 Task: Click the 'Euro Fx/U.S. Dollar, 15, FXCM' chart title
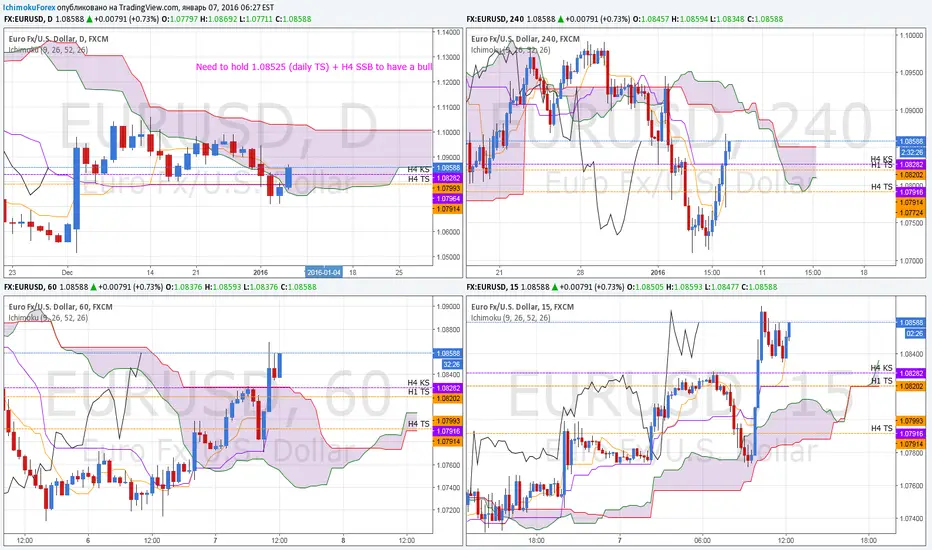tap(522, 307)
